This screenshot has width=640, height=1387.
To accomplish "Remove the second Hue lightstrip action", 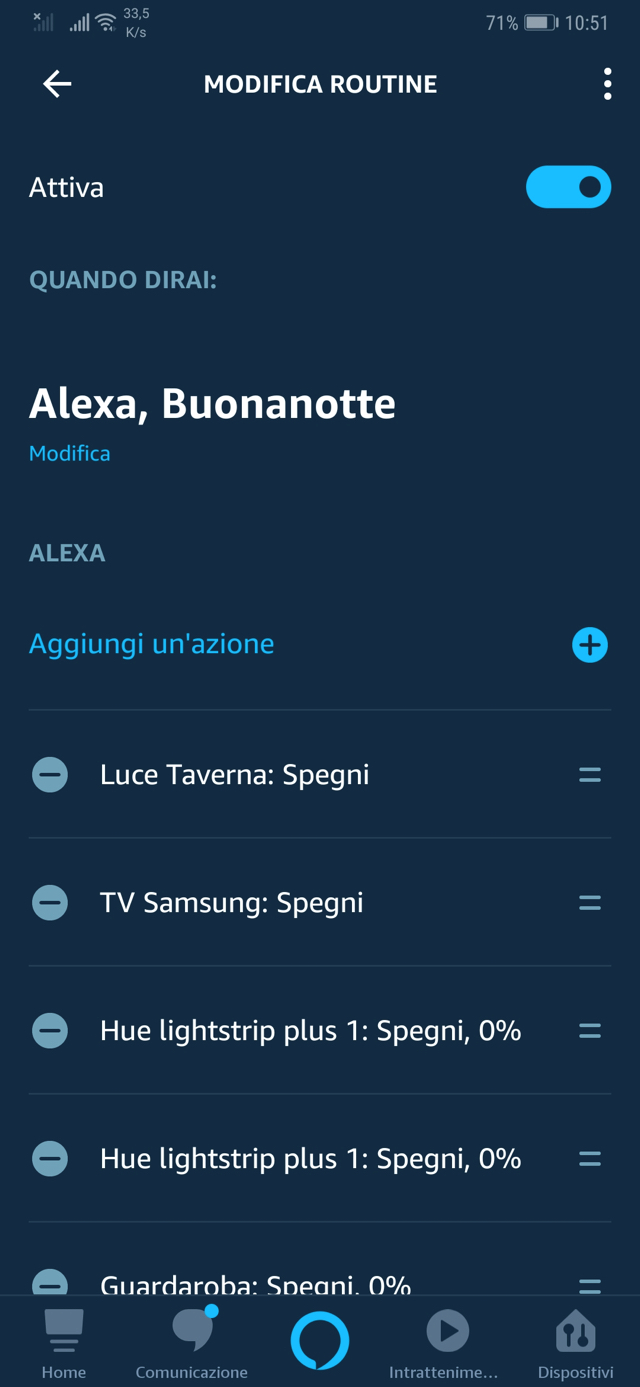I will 50,1159.
